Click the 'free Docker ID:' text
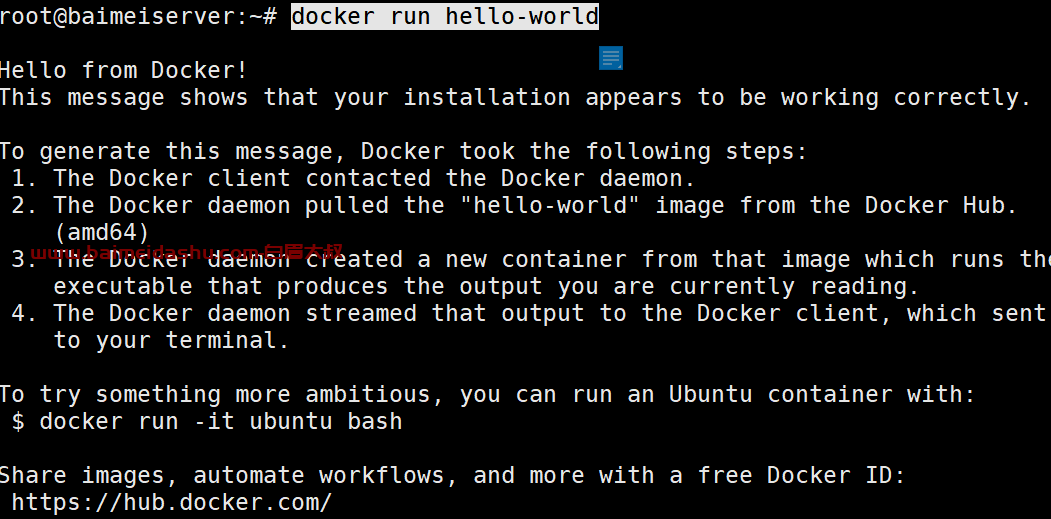The width and height of the screenshot is (1051, 519). pyautogui.click(x=802, y=475)
